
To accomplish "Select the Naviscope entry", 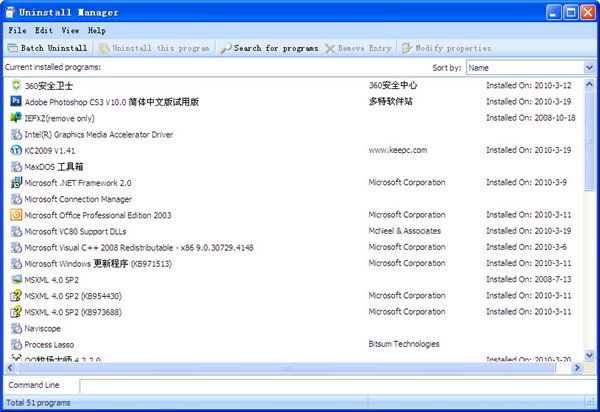I will click(42, 329).
